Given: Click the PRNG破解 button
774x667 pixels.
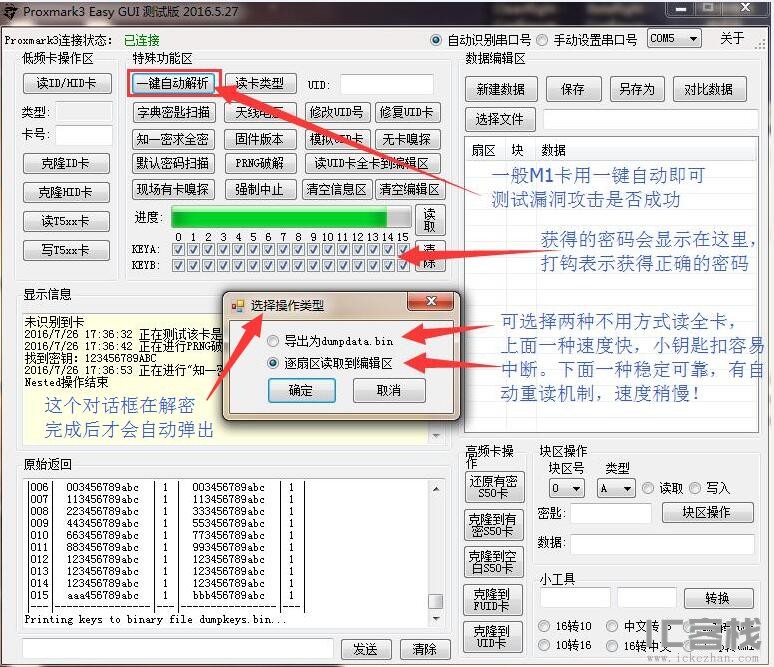Looking at the screenshot, I should 261,163.
